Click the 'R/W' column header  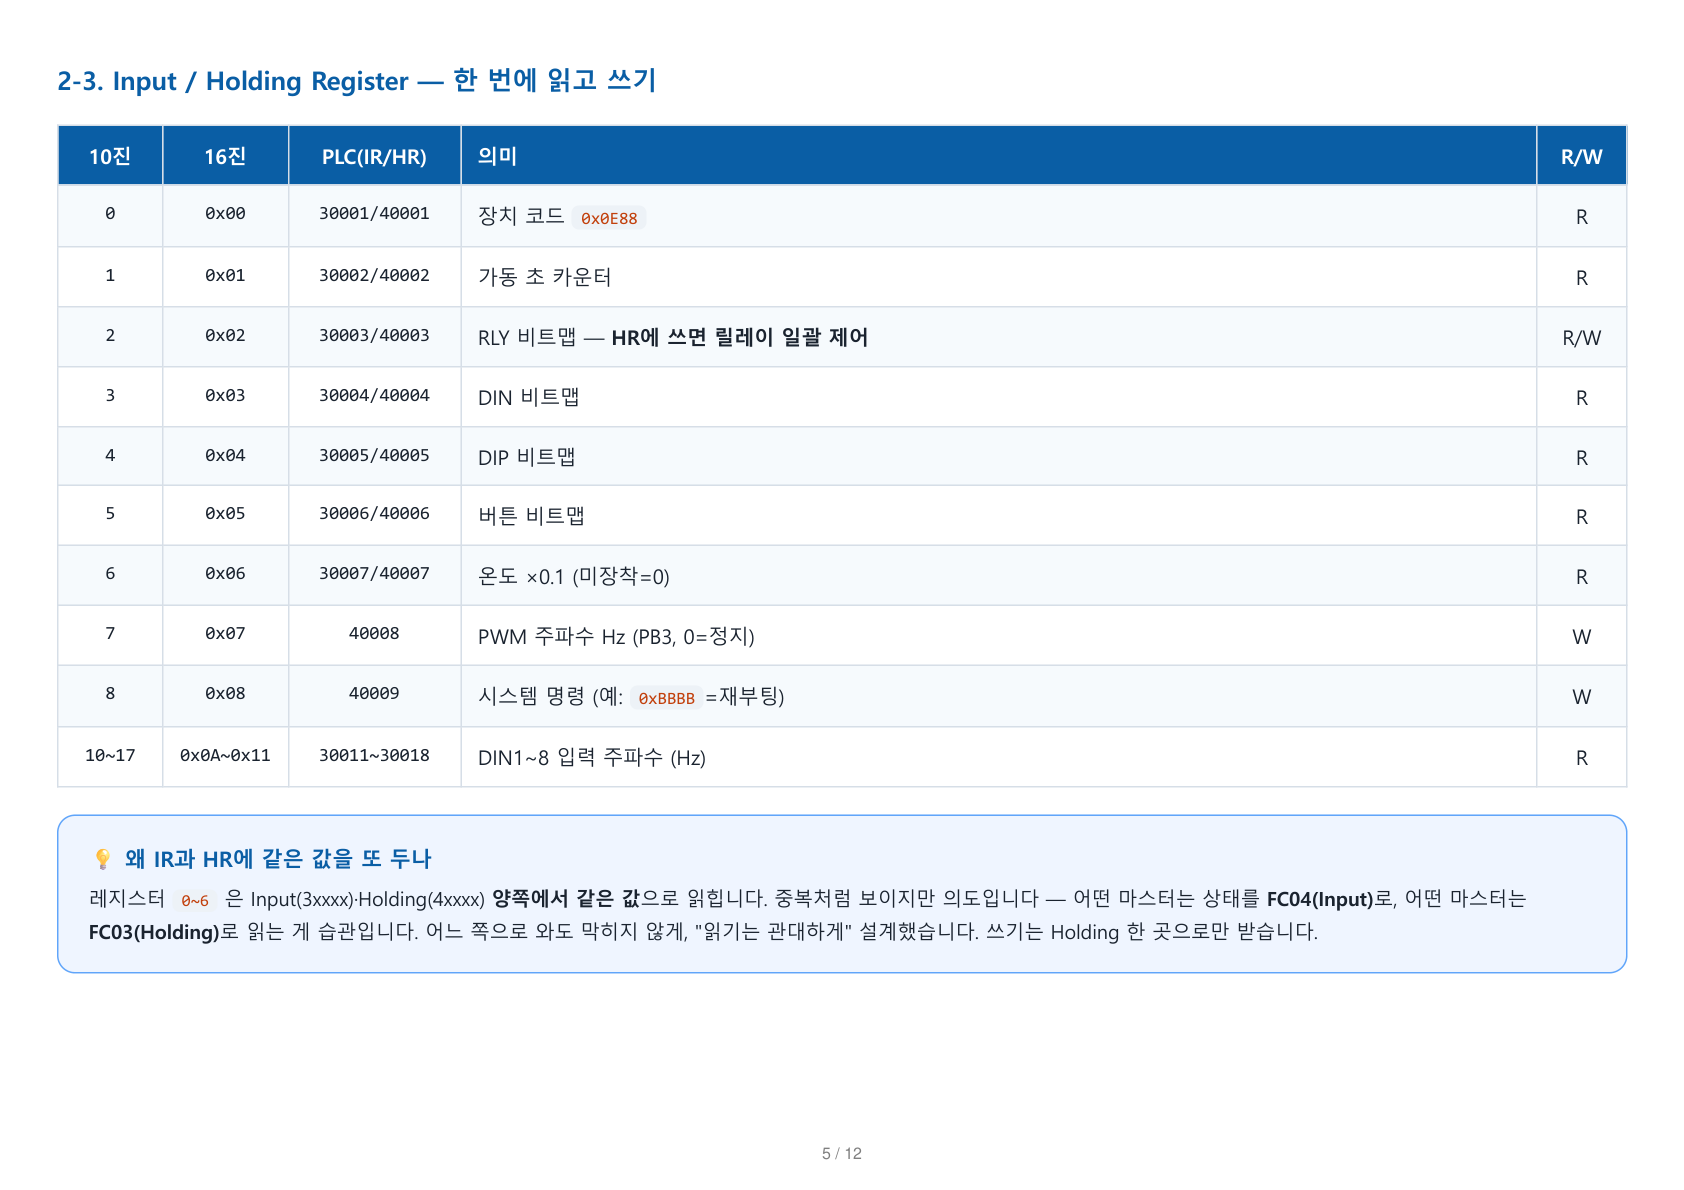[x=1581, y=156]
